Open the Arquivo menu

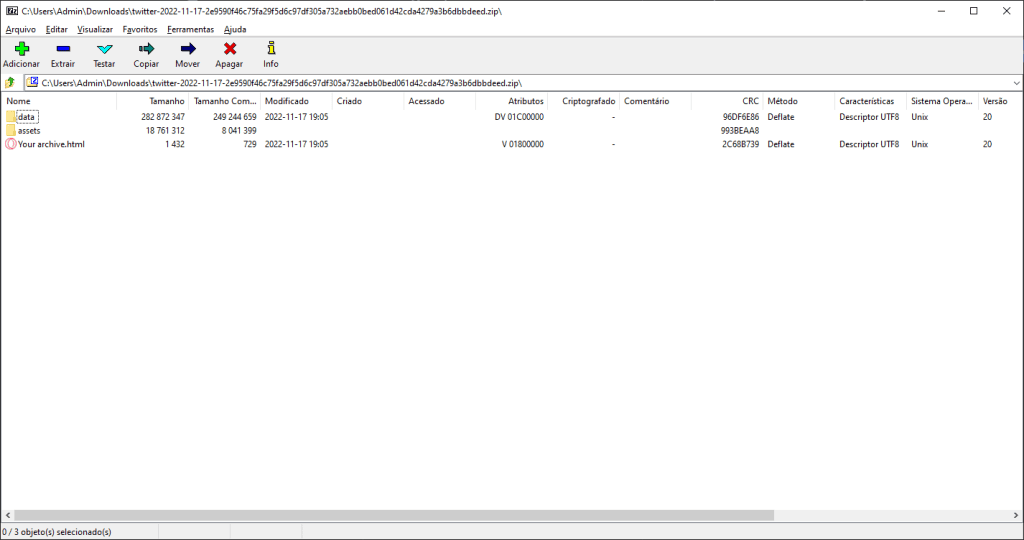[20, 30]
